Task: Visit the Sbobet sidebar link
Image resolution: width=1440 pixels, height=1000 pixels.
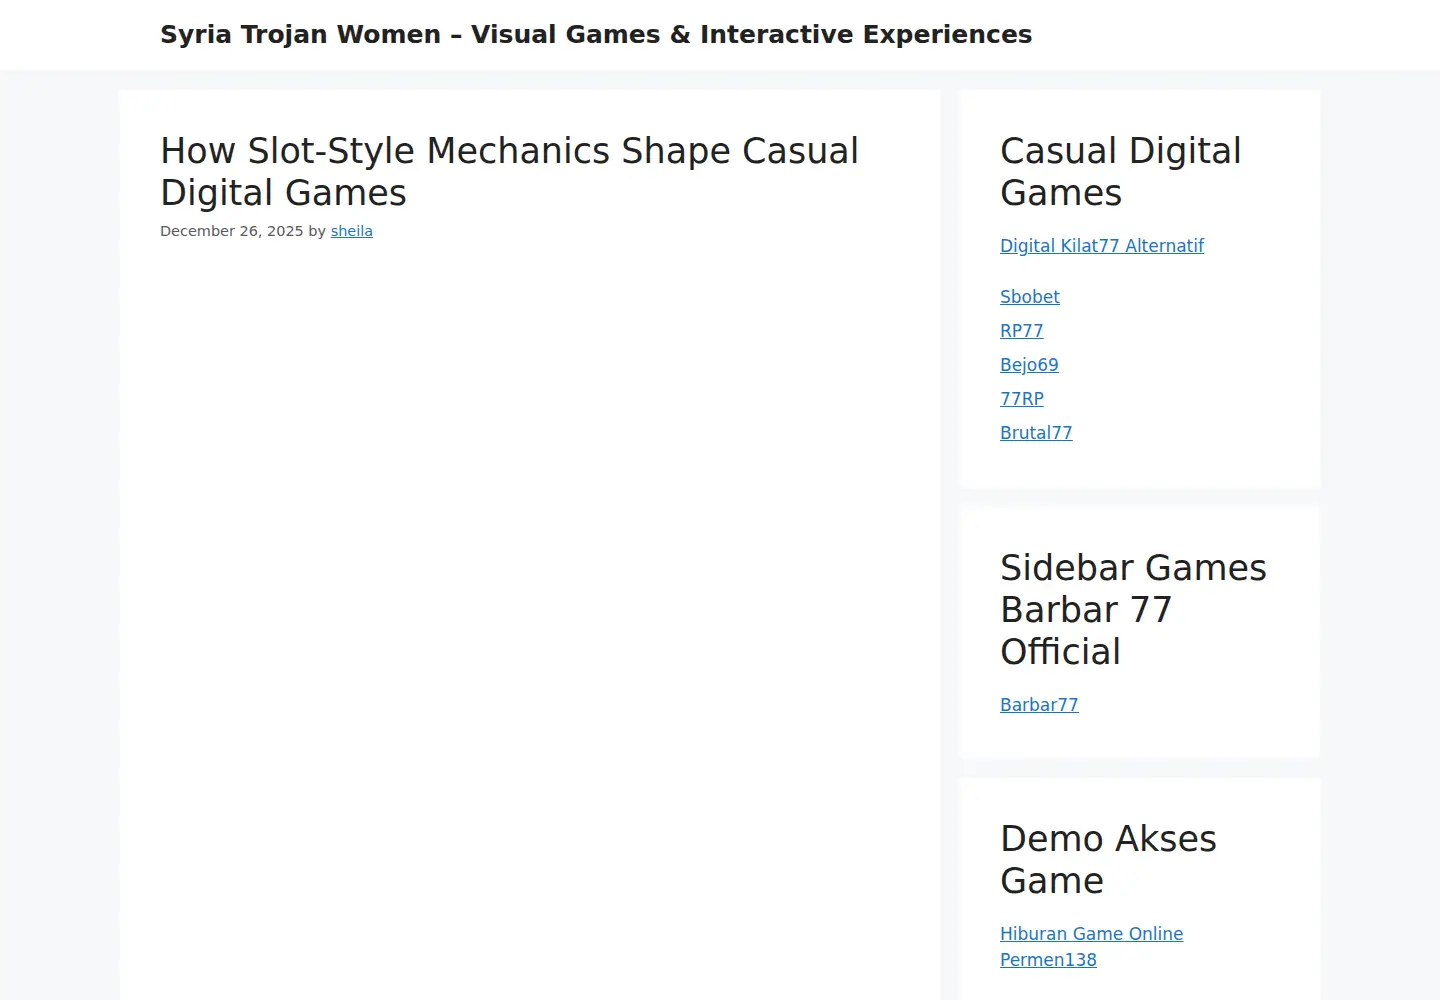Action: [x=1030, y=297]
